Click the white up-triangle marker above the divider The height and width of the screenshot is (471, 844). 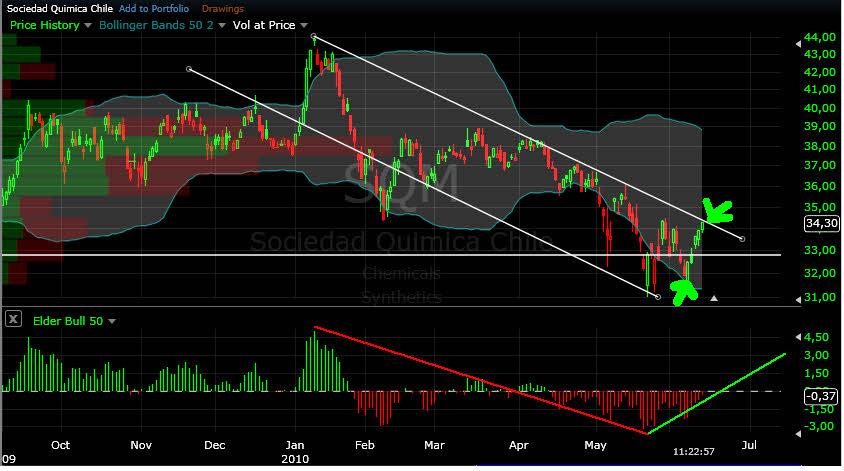pos(714,298)
